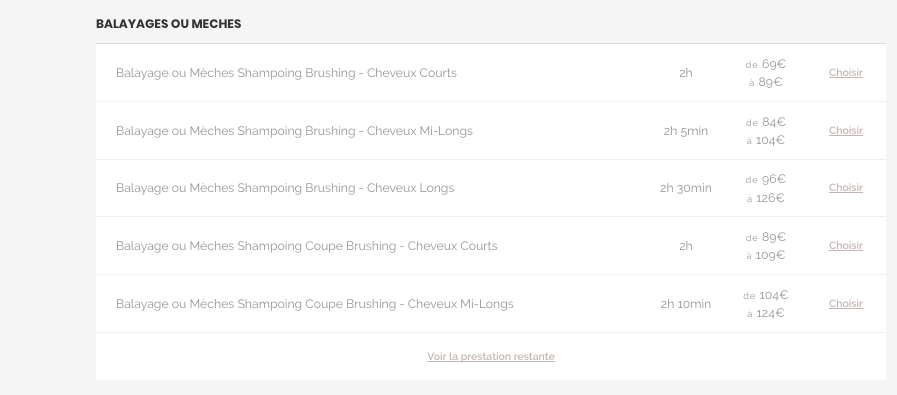Viewport: 897px width, 395px height.
Task: Open Voir la prestation restante link
Action: (490, 356)
